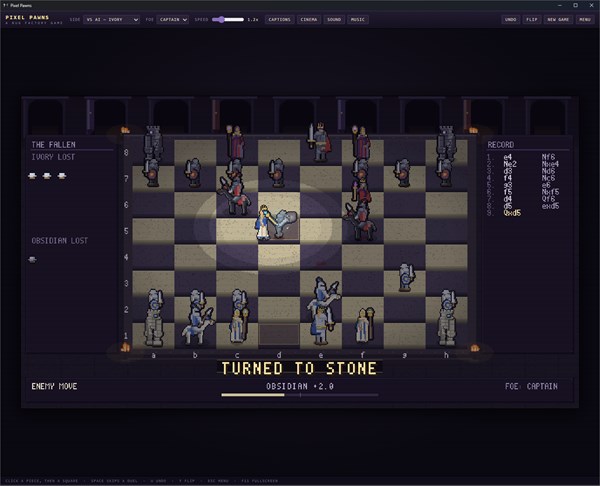Click highlighted move 'Qxd5' in the record
The height and width of the screenshot is (486, 600).
(x=512, y=213)
